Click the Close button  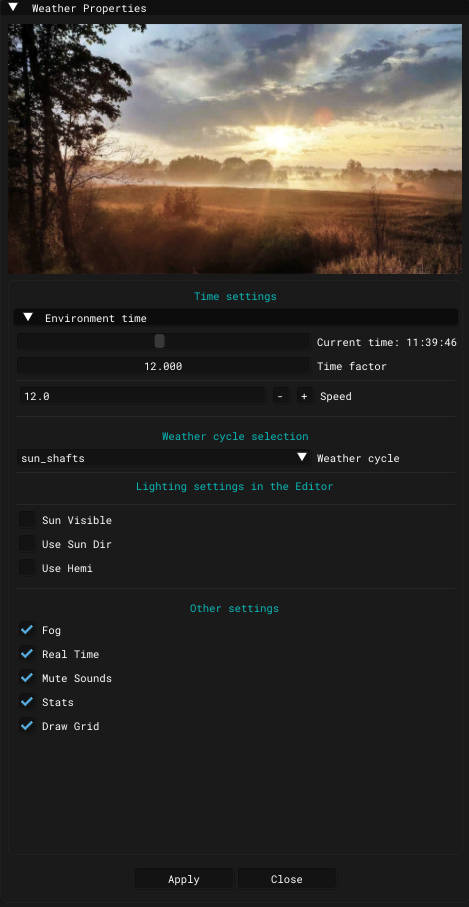pyautogui.click(x=287, y=879)
